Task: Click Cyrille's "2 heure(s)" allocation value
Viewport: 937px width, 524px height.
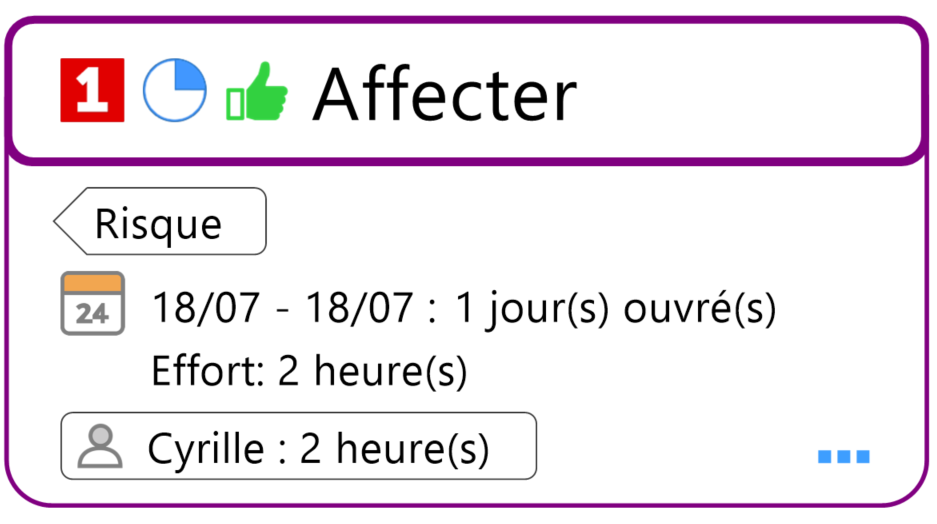Action: (x=394, y=448)
